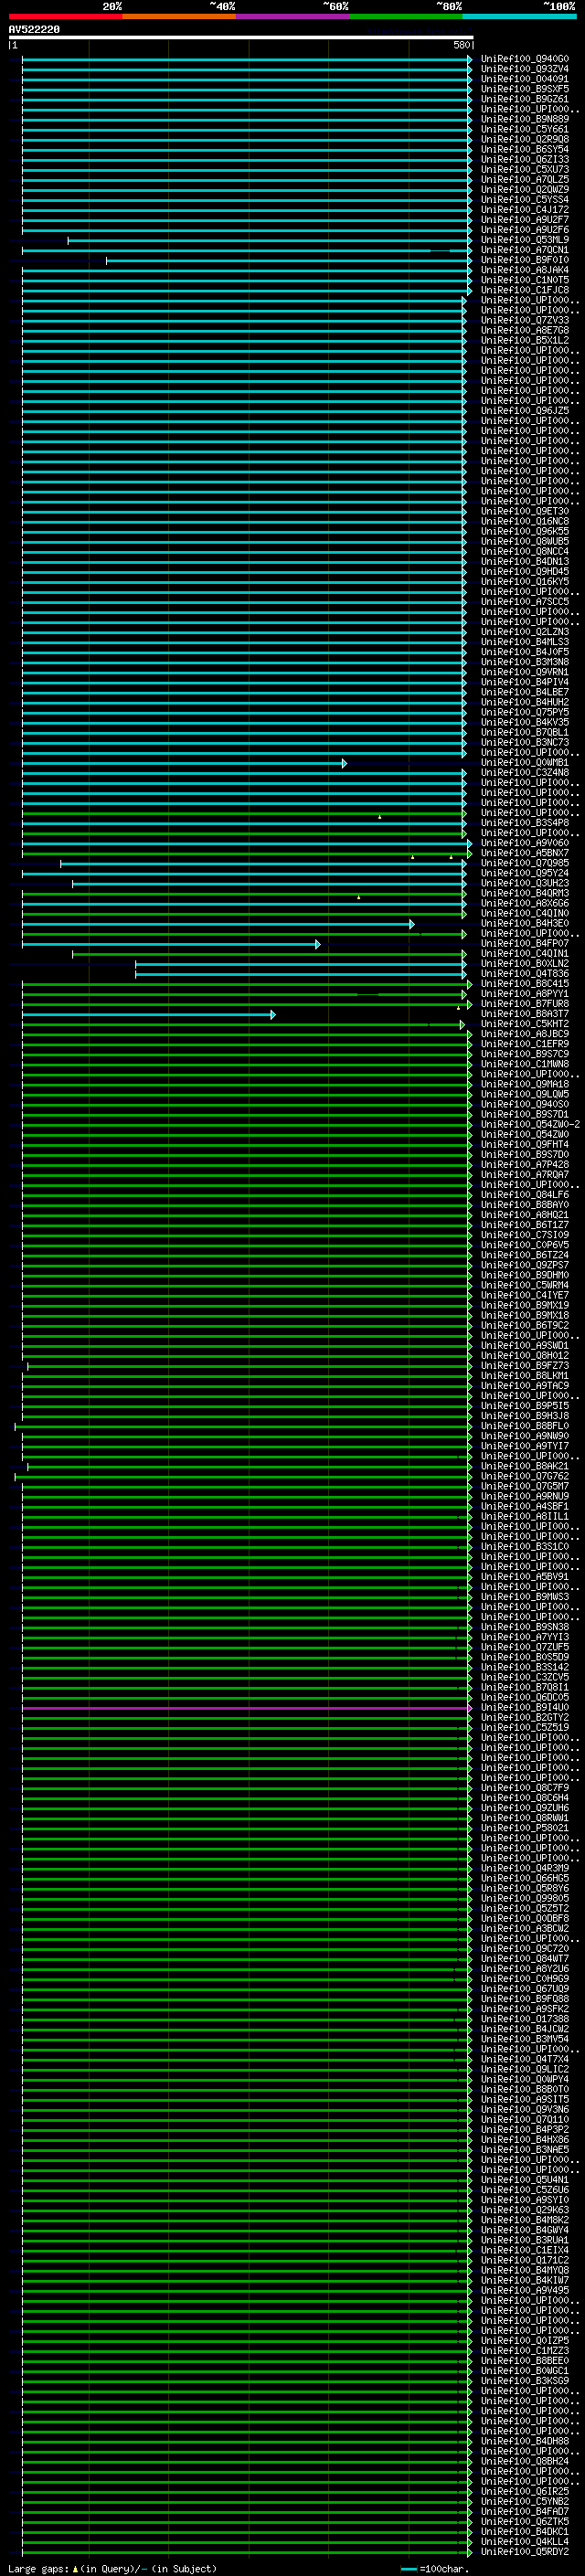
Task: Select the UniRef100_B4H3E0 label
Action: (524, 924)
